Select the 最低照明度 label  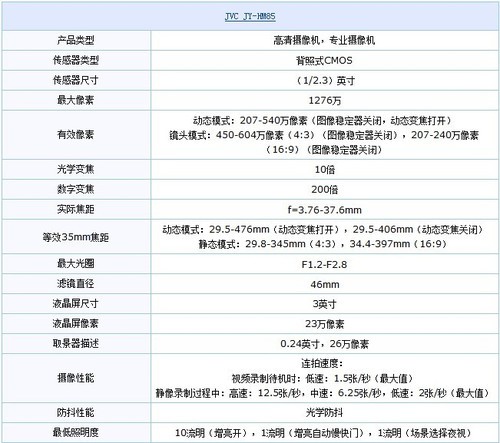click(x=76, y=432)
